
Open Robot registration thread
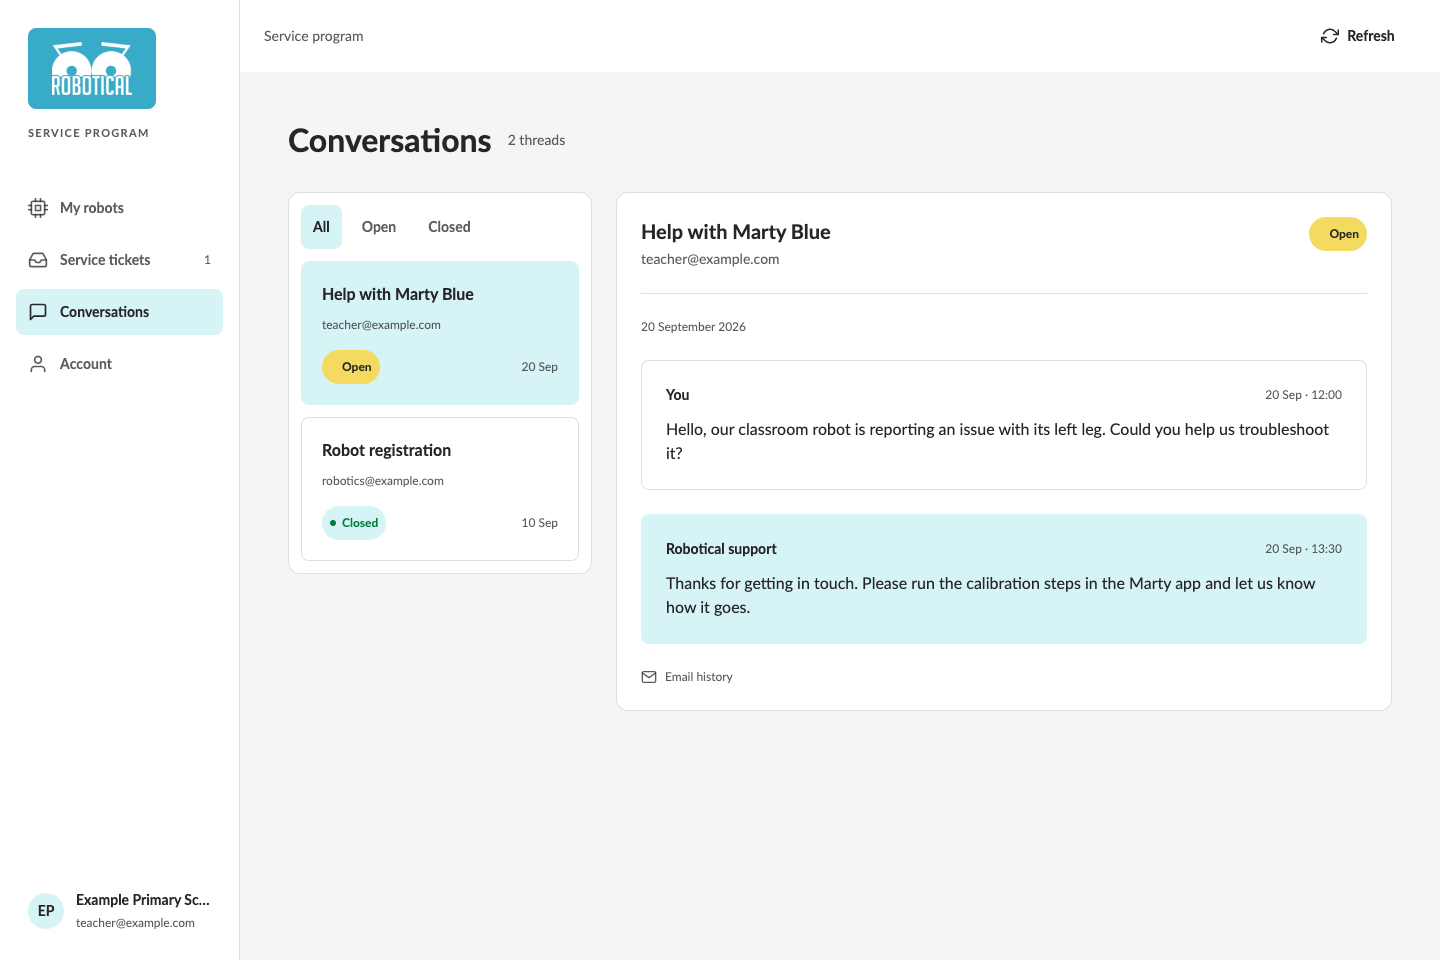440,489
